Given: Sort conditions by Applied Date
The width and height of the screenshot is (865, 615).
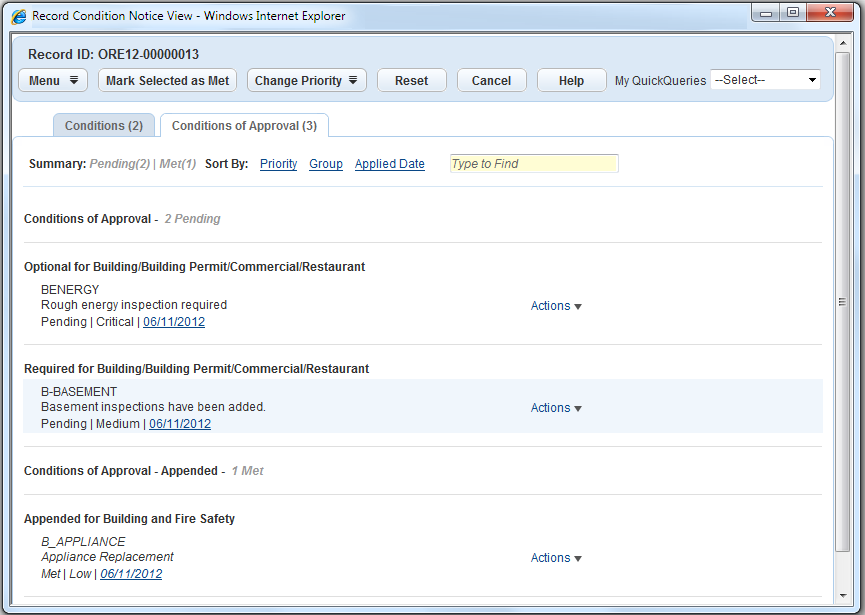Looking at the screenshot, I should (389, 164).
